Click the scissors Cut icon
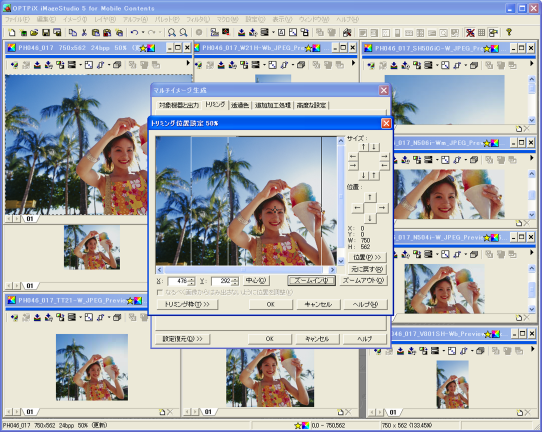542x432 pixels. click(84, 33)
